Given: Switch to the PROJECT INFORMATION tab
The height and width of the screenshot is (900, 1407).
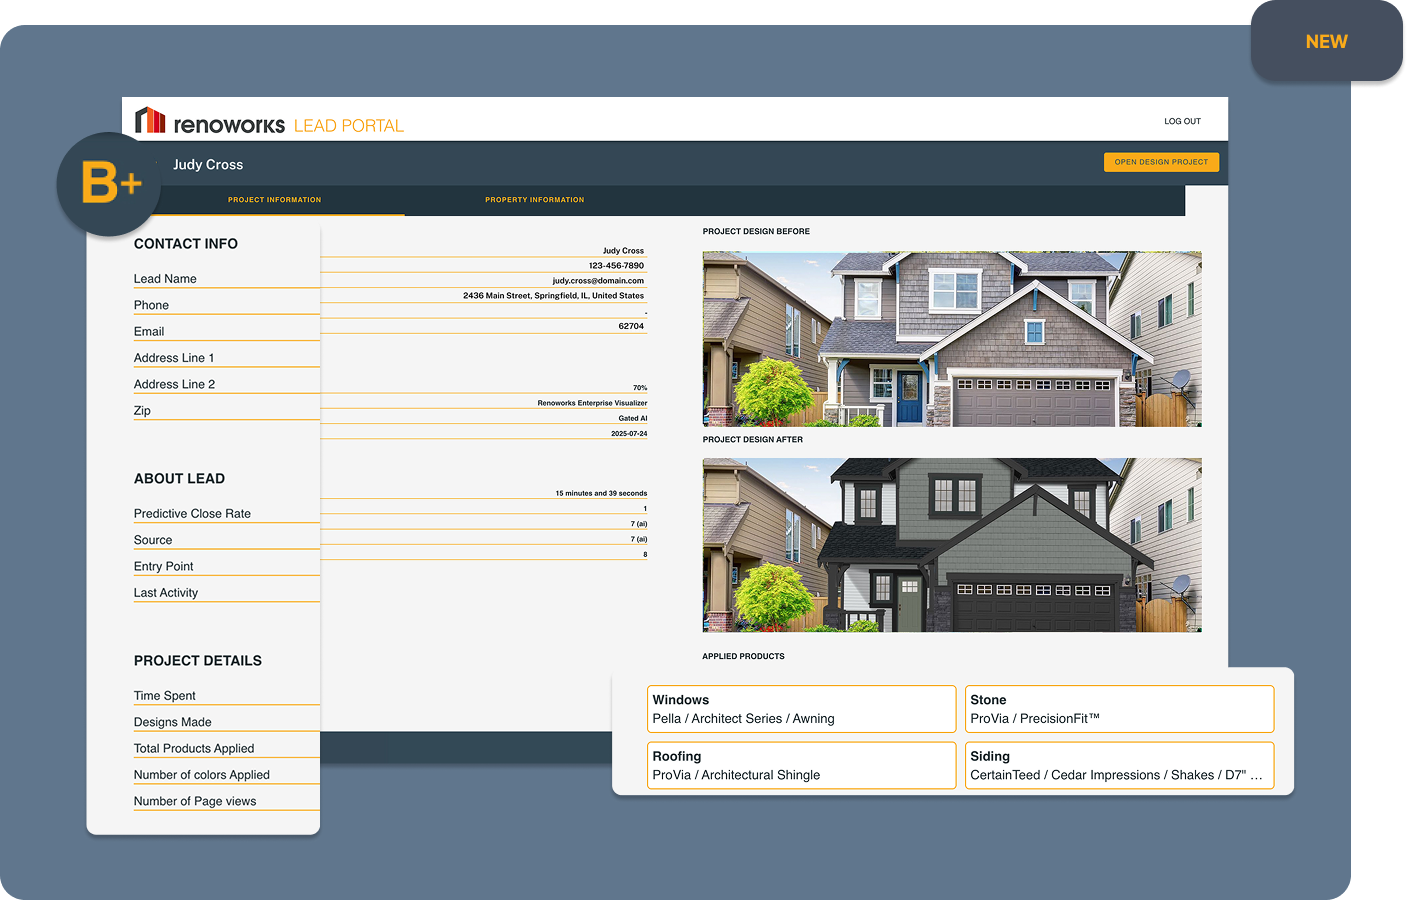Looking at the screenshot, I should (274, 200).
